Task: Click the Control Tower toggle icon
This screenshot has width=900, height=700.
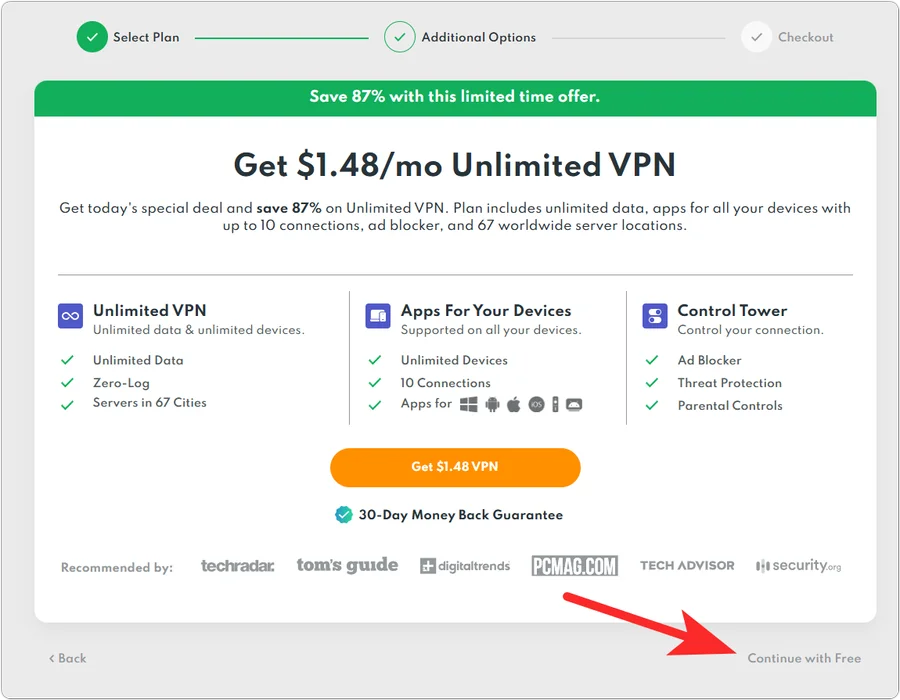Action: (655, 317)
